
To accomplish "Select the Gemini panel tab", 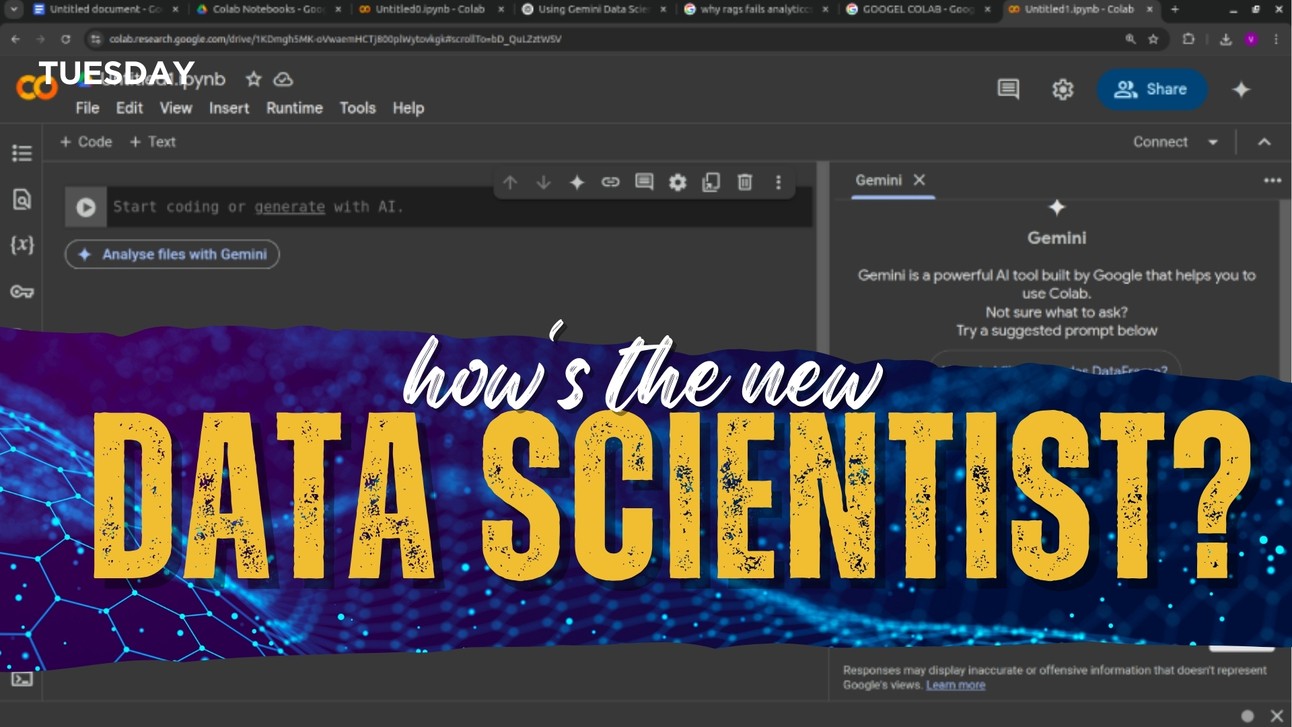I will (878, 180).
